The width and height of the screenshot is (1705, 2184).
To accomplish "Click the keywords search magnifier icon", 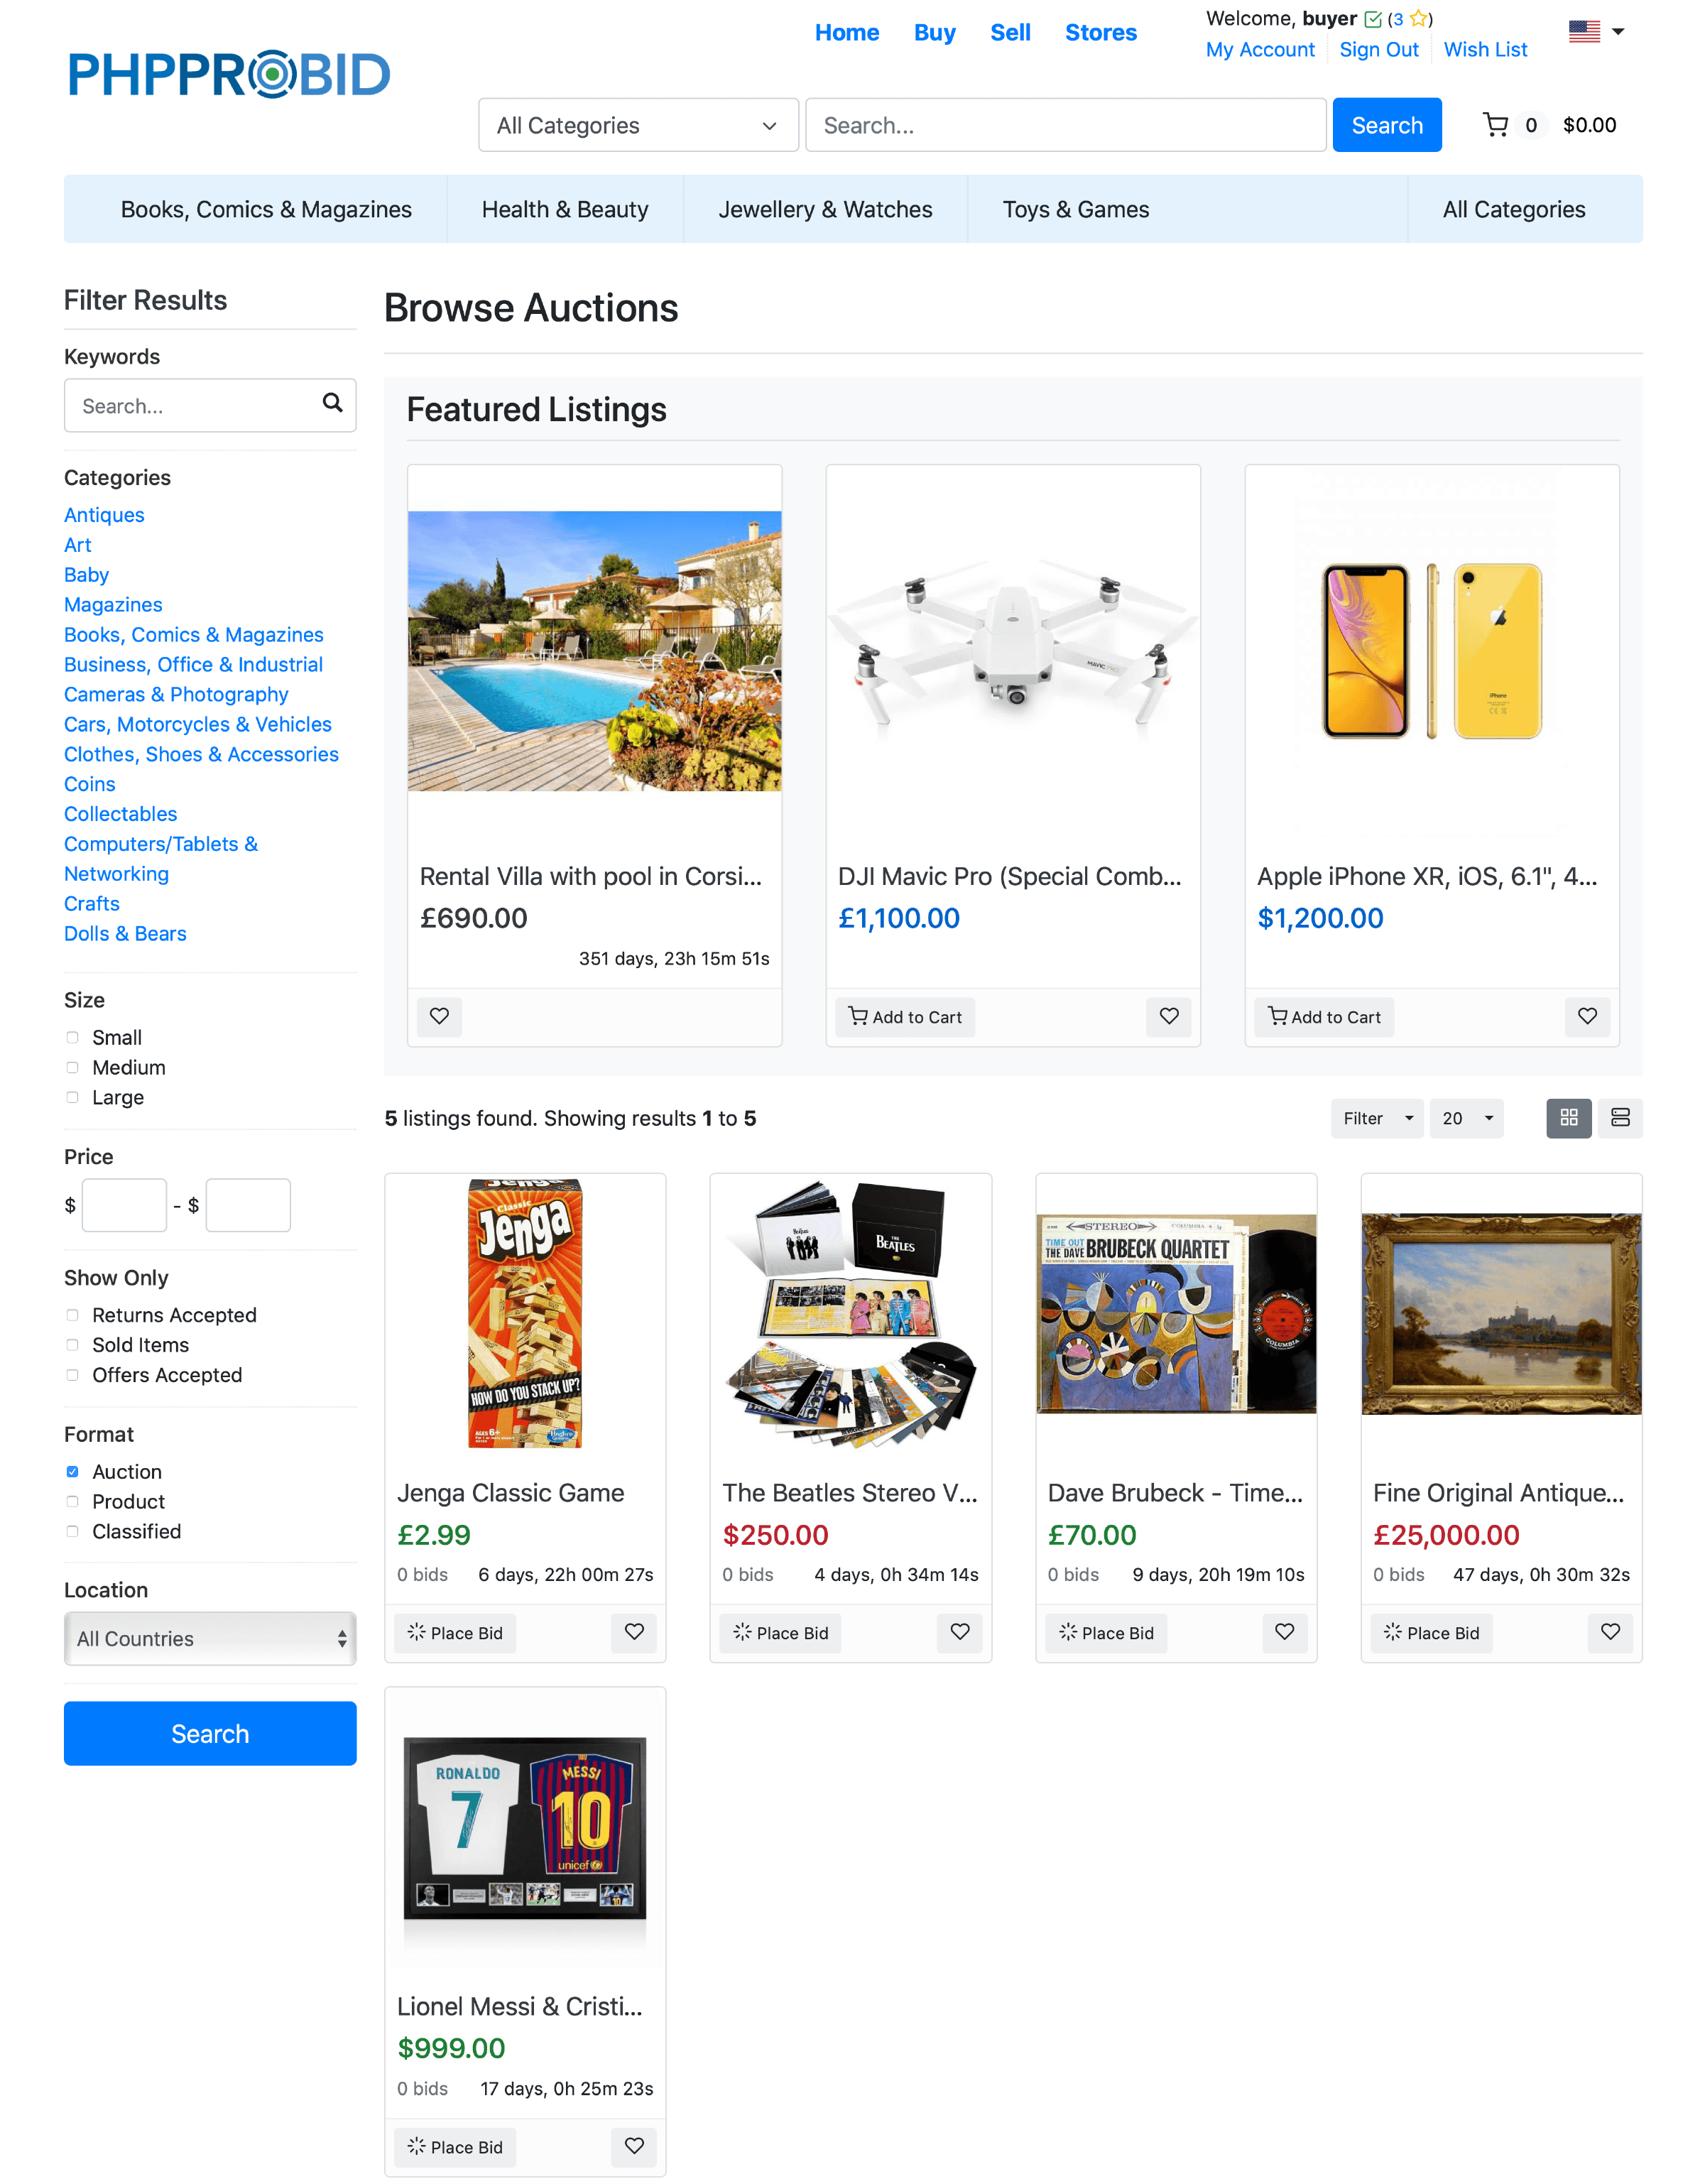I will (x=332, y=403).
